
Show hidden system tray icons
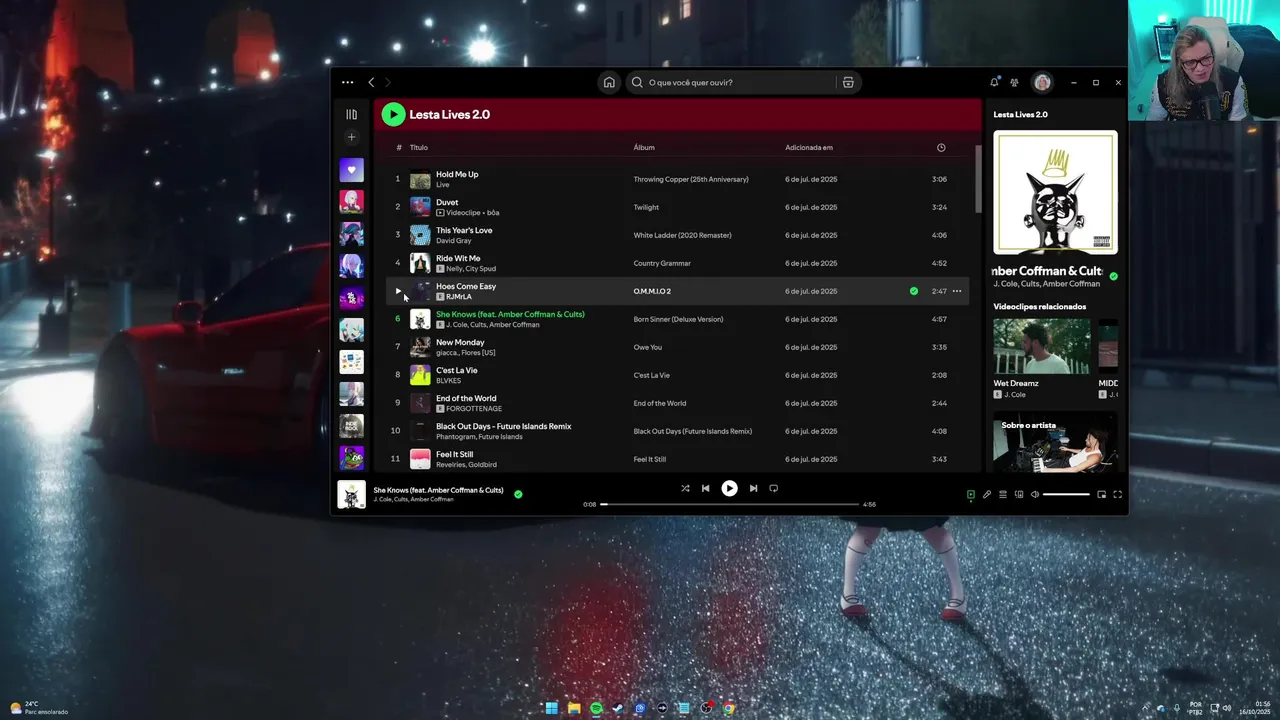point(1146,708)
